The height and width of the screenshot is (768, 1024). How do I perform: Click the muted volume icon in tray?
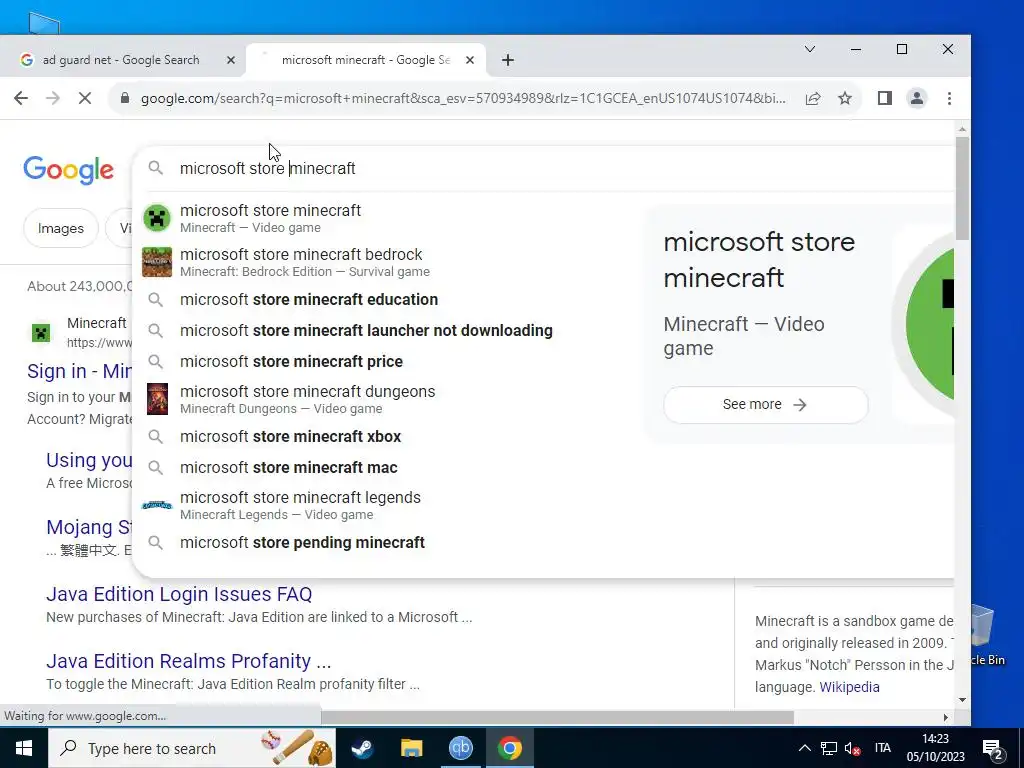click(x=852, y=748)
